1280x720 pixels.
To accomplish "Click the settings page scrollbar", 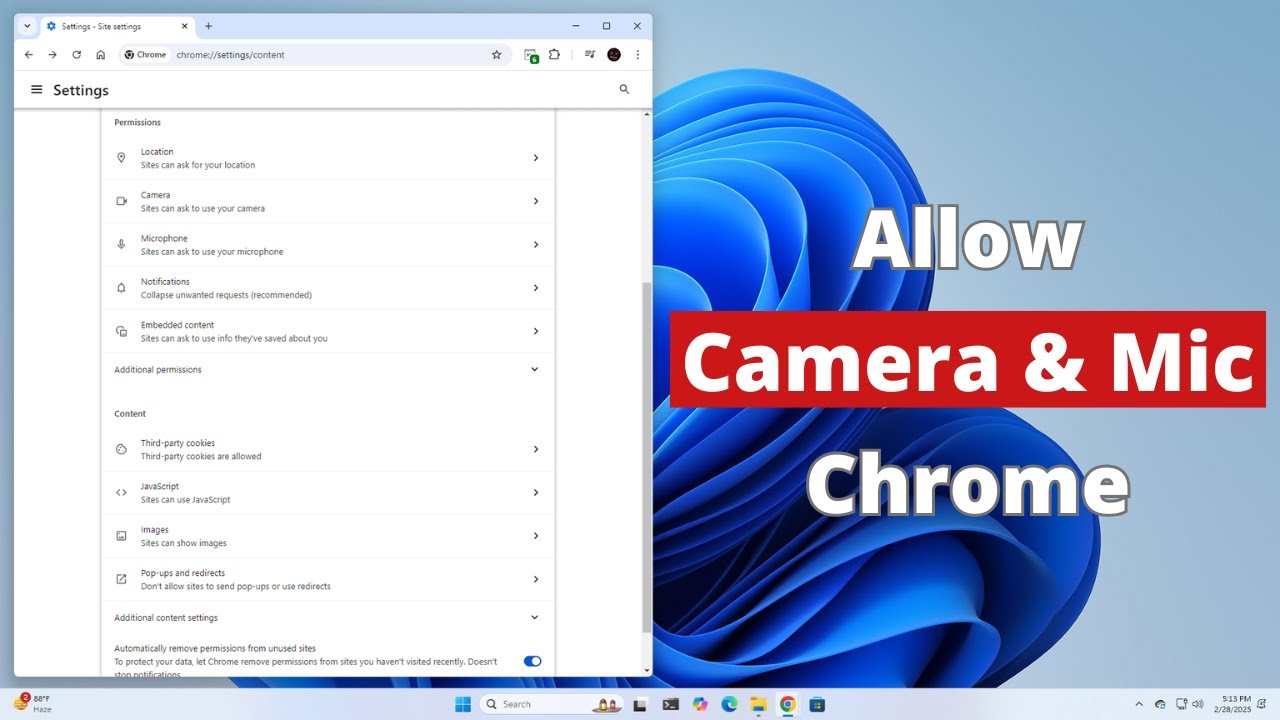I will coord(646,457).
